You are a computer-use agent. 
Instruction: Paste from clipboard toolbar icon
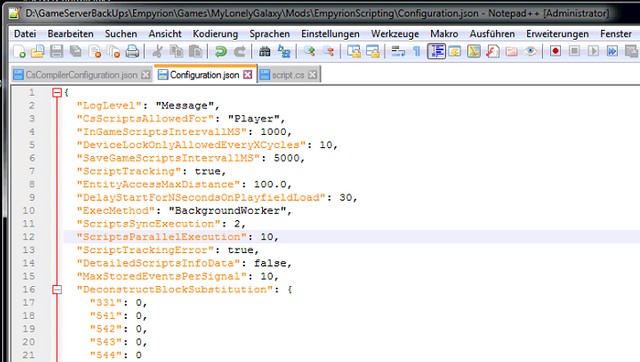pyautogui.click(x=196, y=51)
